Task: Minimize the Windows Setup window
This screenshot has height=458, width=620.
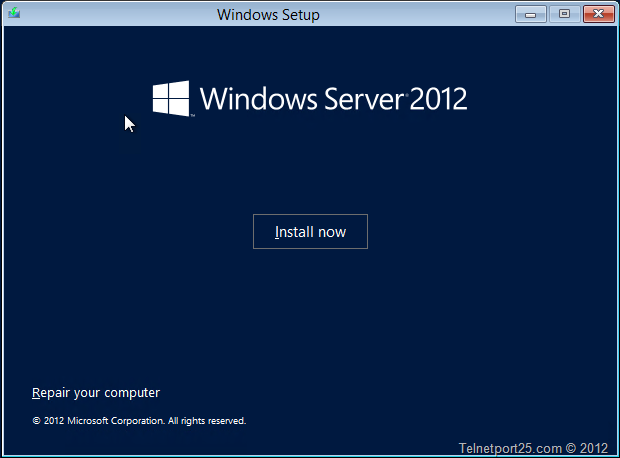Action: coord(531,14)
